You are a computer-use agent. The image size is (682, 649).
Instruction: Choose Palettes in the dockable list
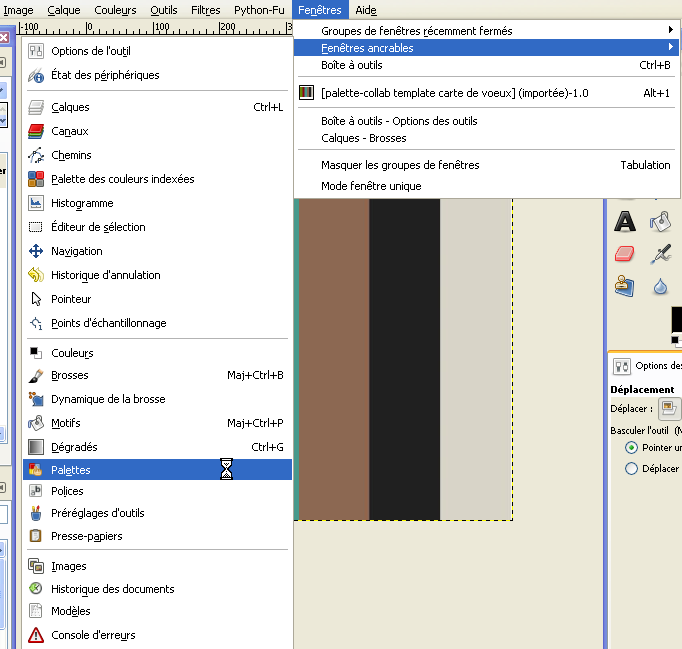coord(157,470)
